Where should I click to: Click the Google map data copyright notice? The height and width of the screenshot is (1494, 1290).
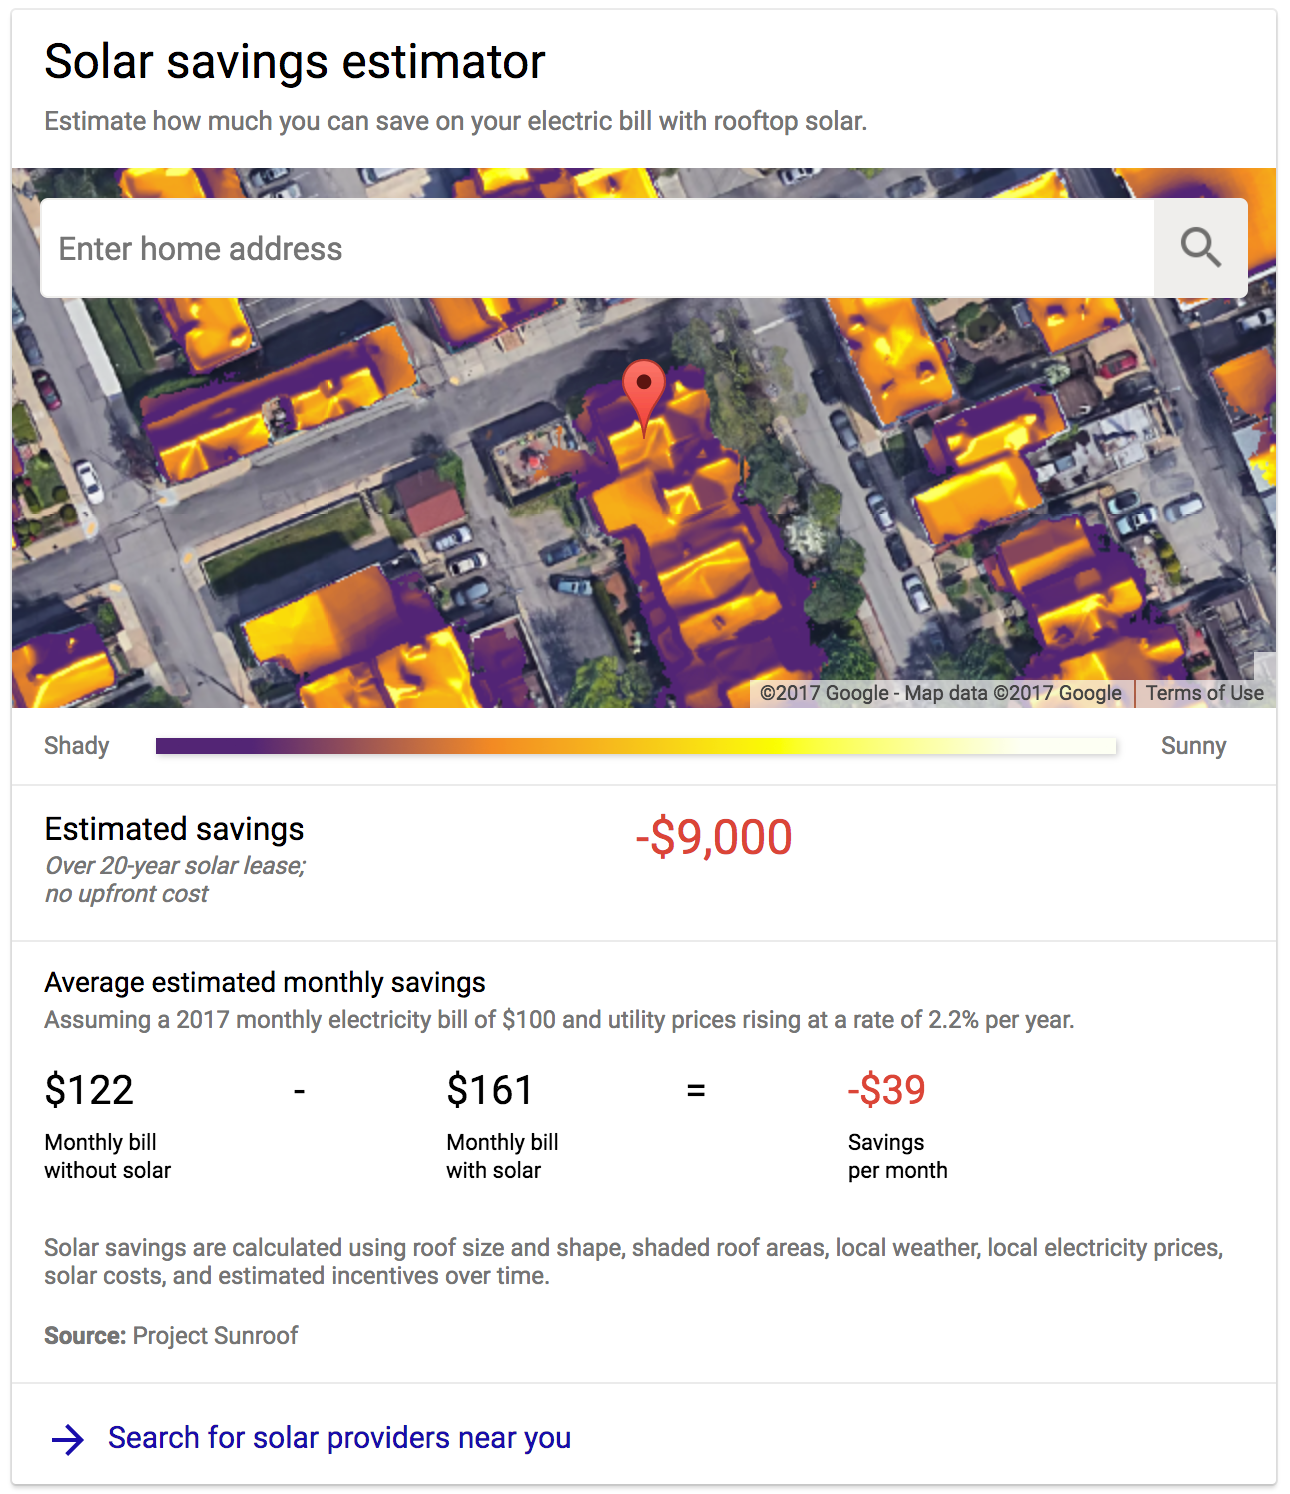(940, 693)
